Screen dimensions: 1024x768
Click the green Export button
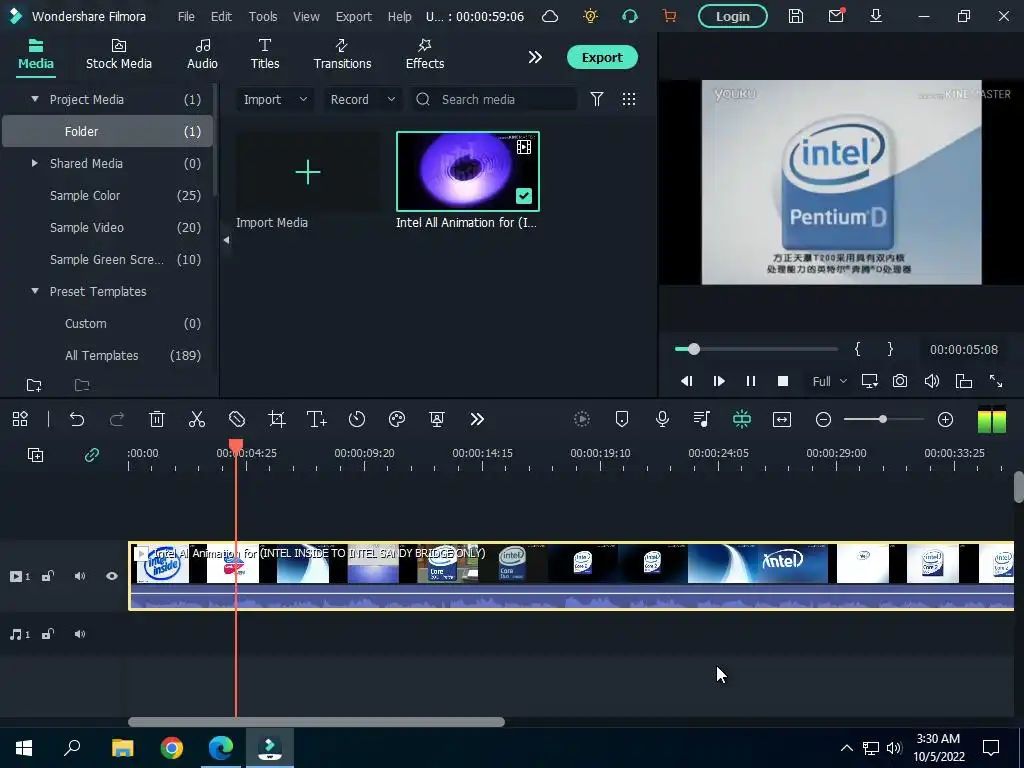tap(602, 57)
